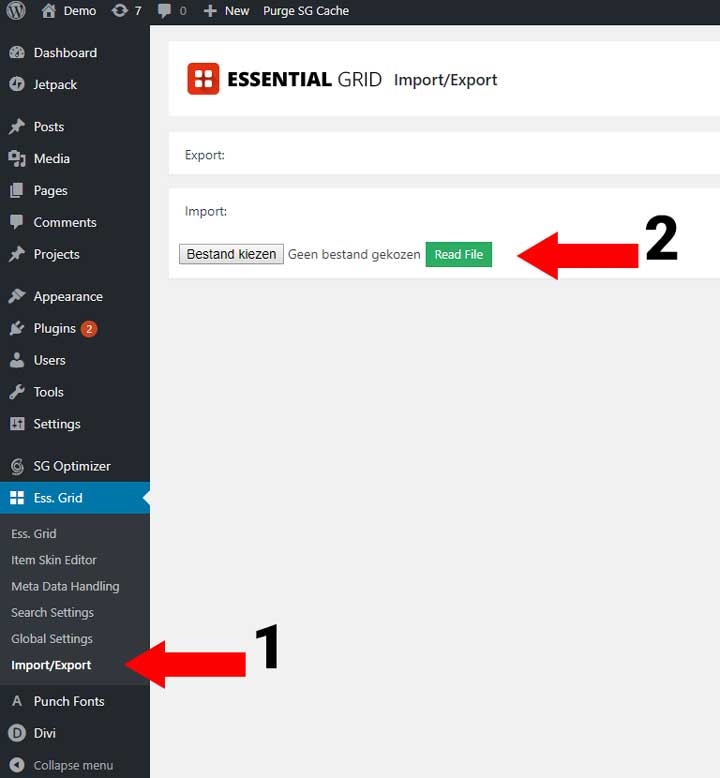Click the Users person icon
Screen dimensions: 720x778
point(17,360)
